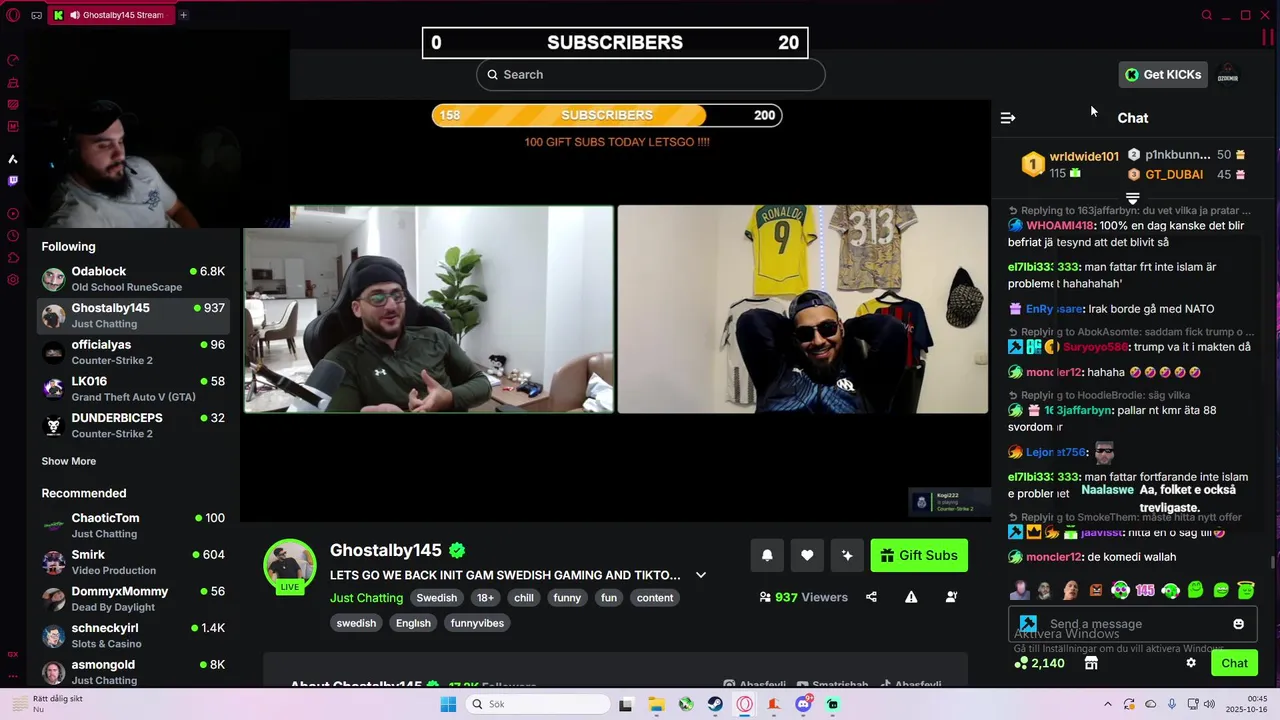This screenshot has height=720, width=1280.
Task: Expand the gifter leaderboard handle
Action: point(1133,198)
